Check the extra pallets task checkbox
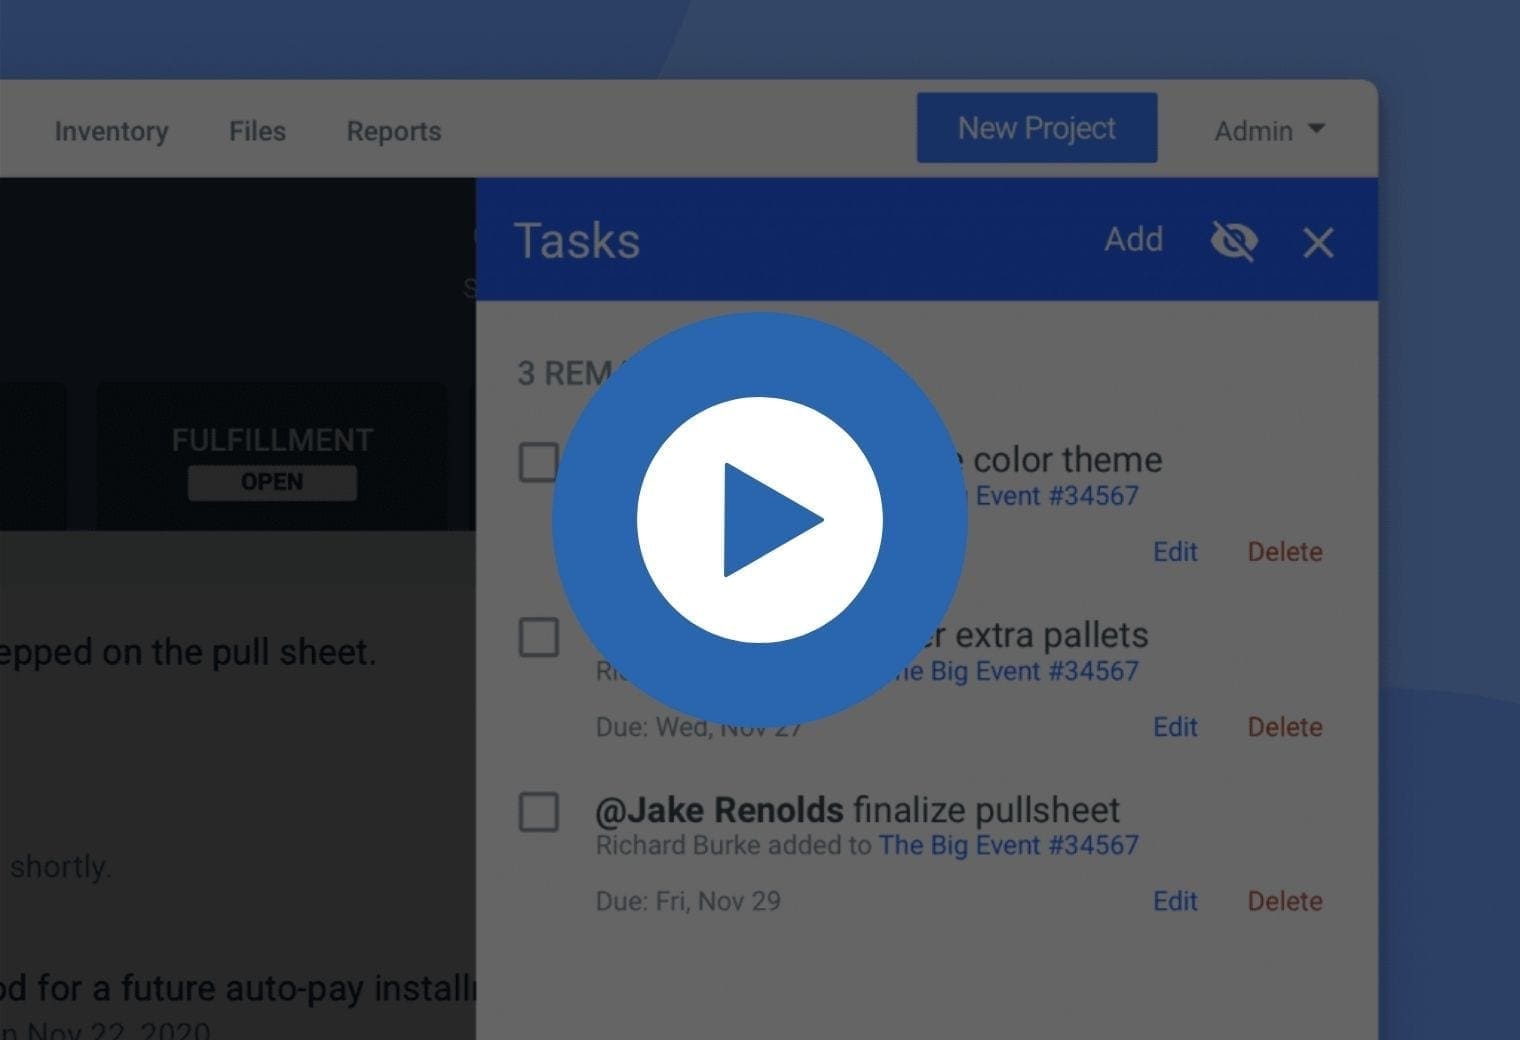Image resolution: width=1520 pixels, height=1040 pixels. [538, 637]
